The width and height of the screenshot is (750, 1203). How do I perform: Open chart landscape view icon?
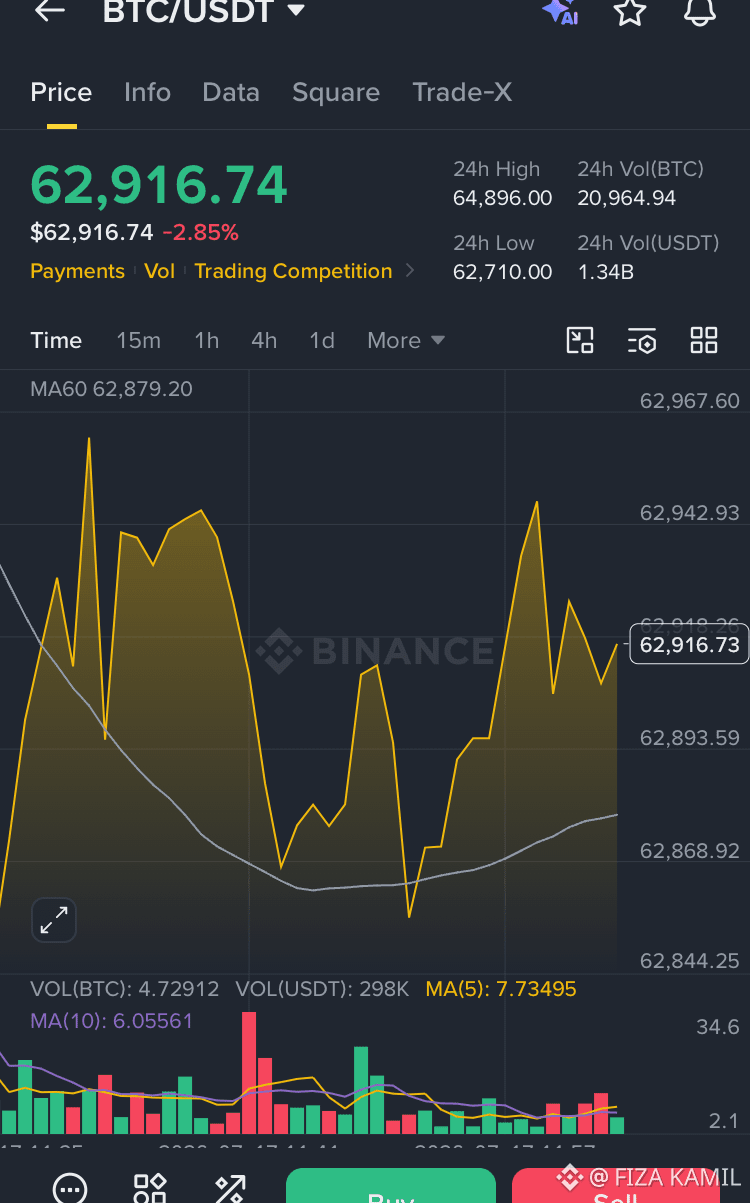(580, 341)
